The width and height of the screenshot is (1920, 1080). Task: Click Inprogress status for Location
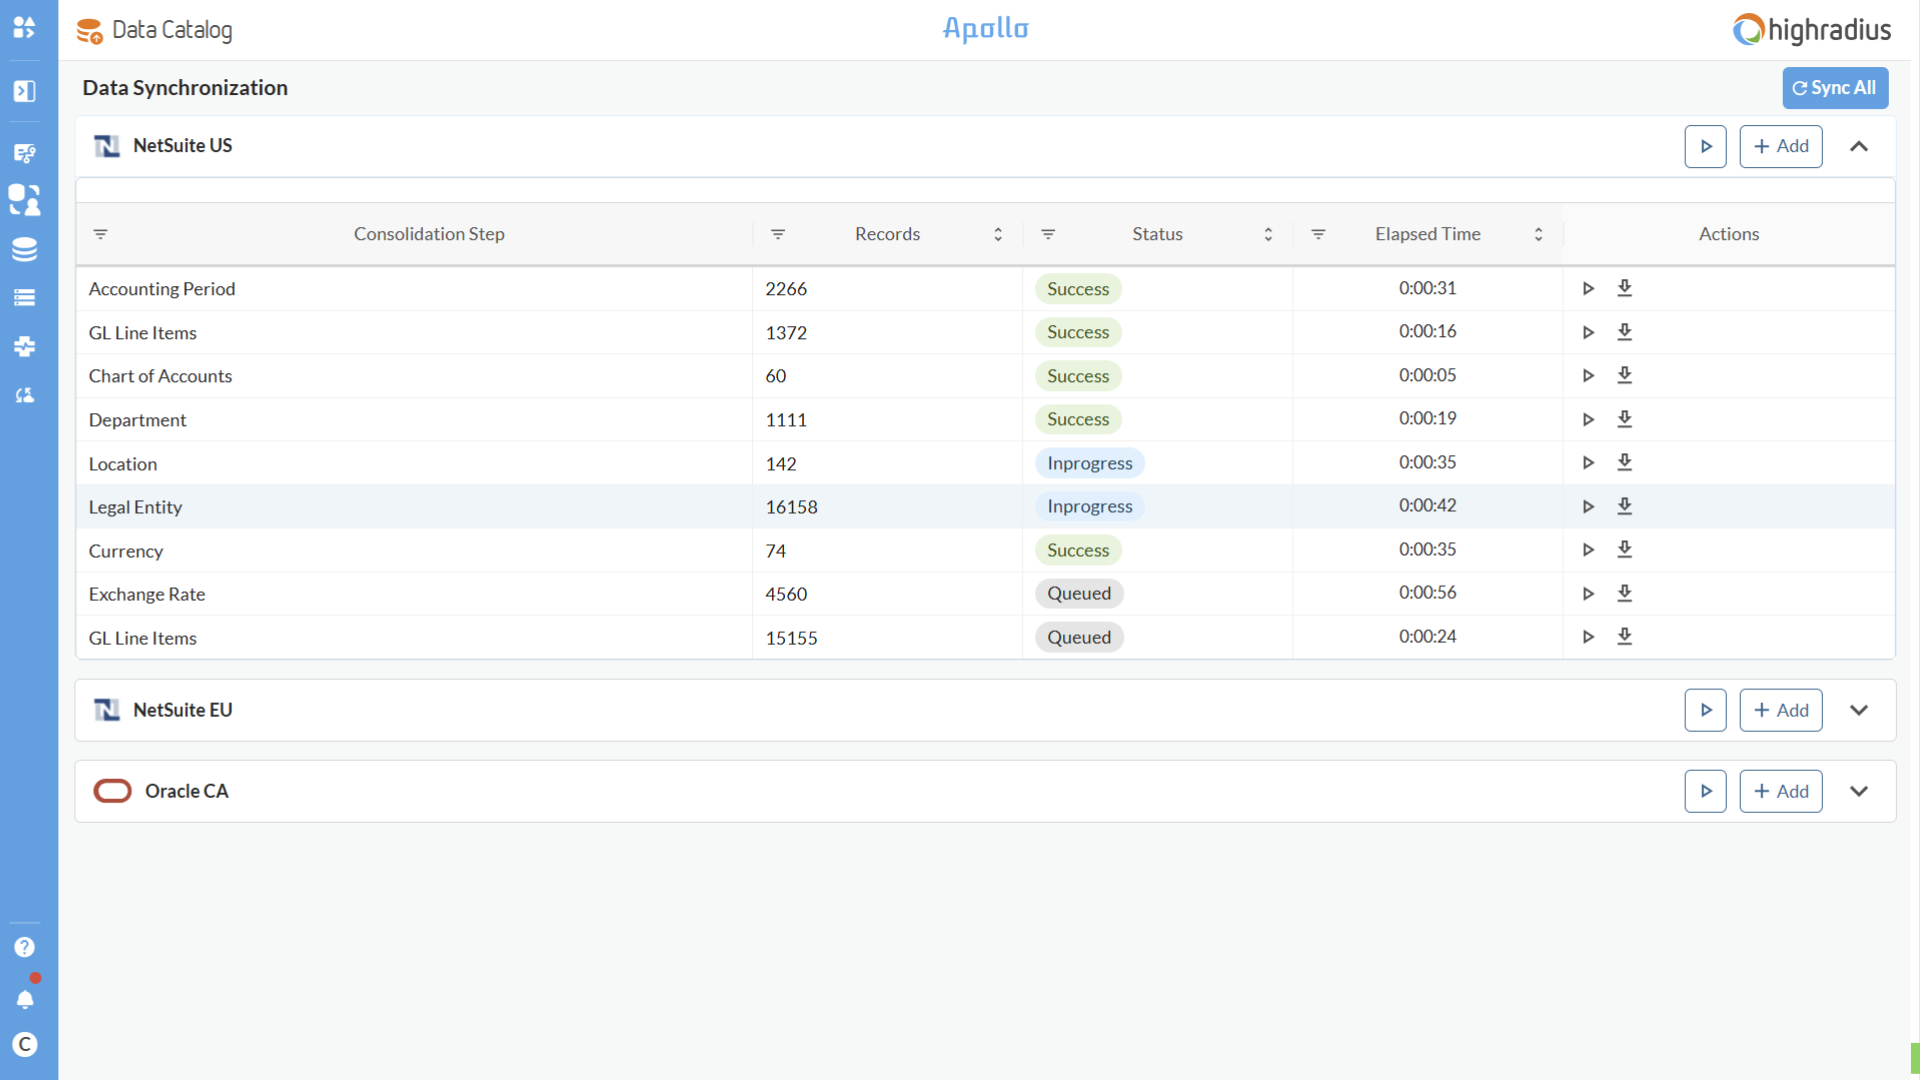click(1089, 463)
